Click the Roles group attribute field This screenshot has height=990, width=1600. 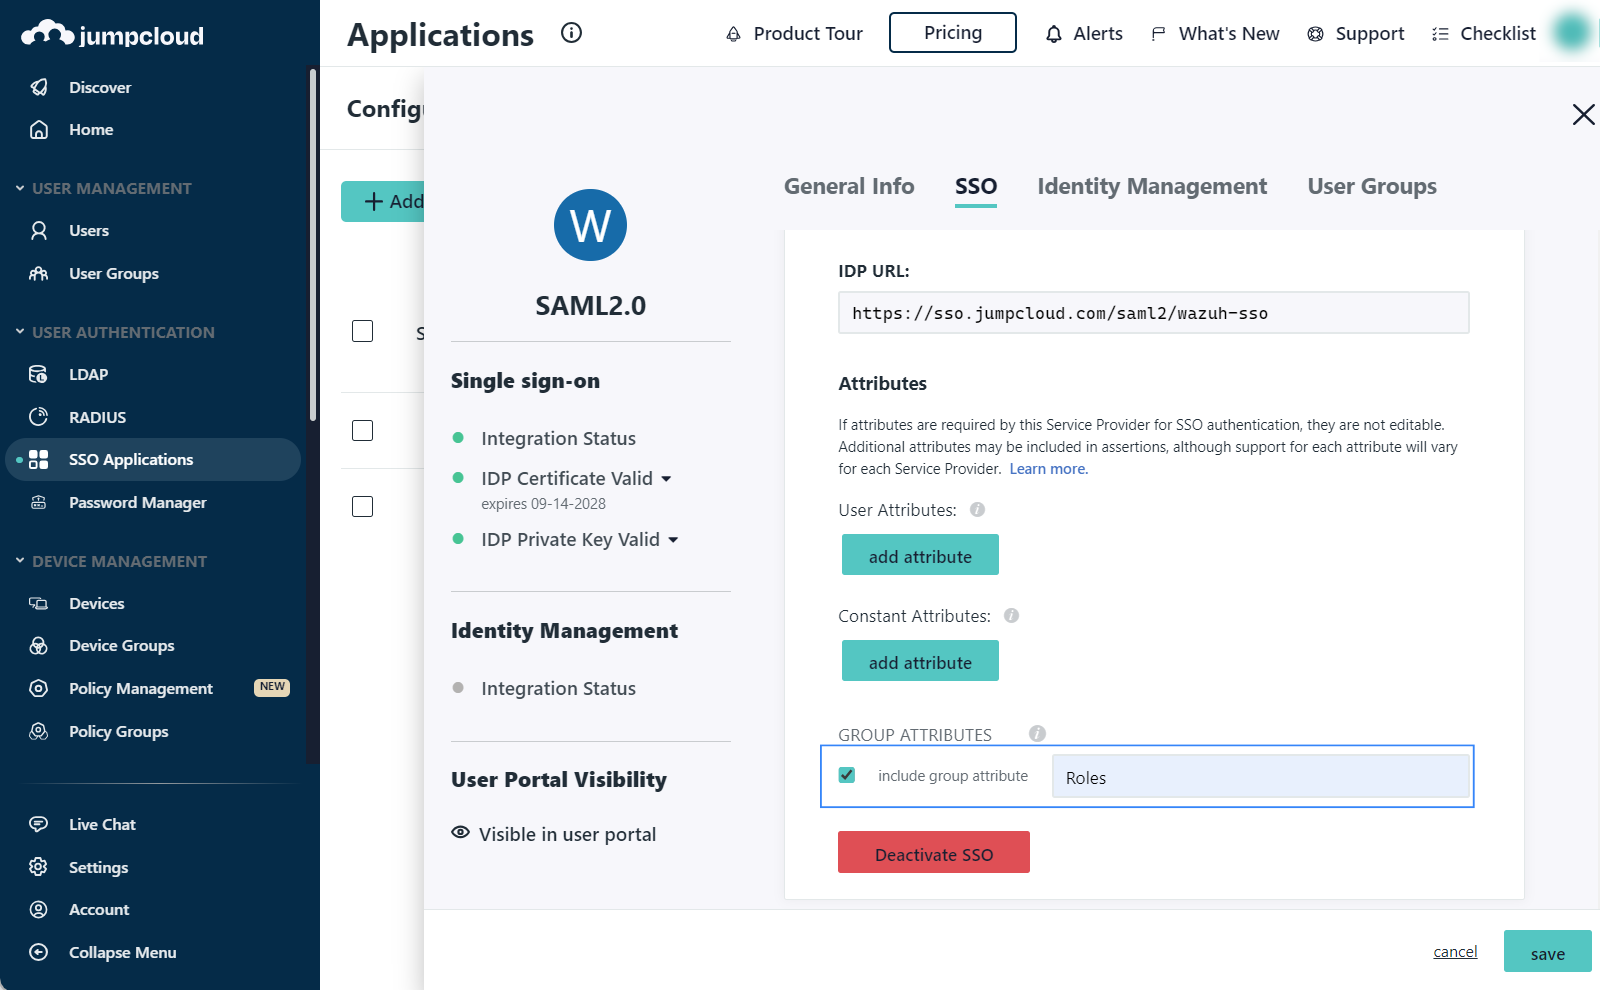pos(1260,777)
